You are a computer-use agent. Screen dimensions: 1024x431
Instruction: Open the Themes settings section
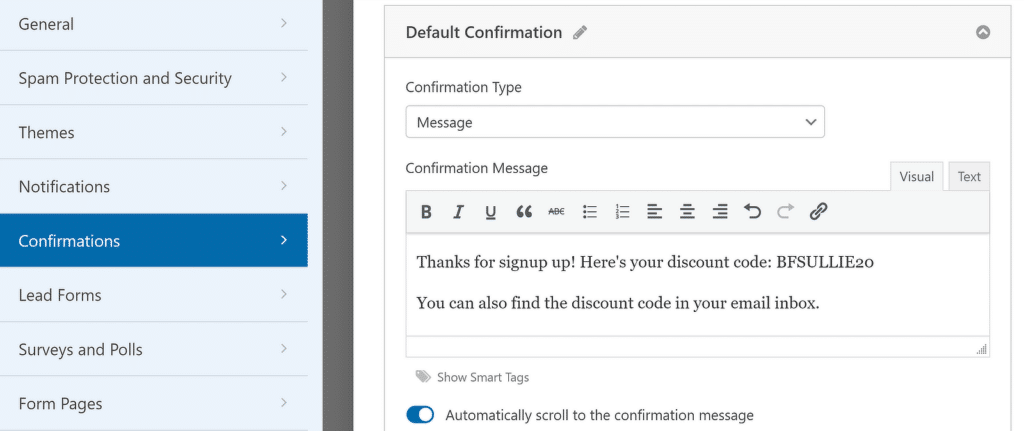[x=153, y=133]
